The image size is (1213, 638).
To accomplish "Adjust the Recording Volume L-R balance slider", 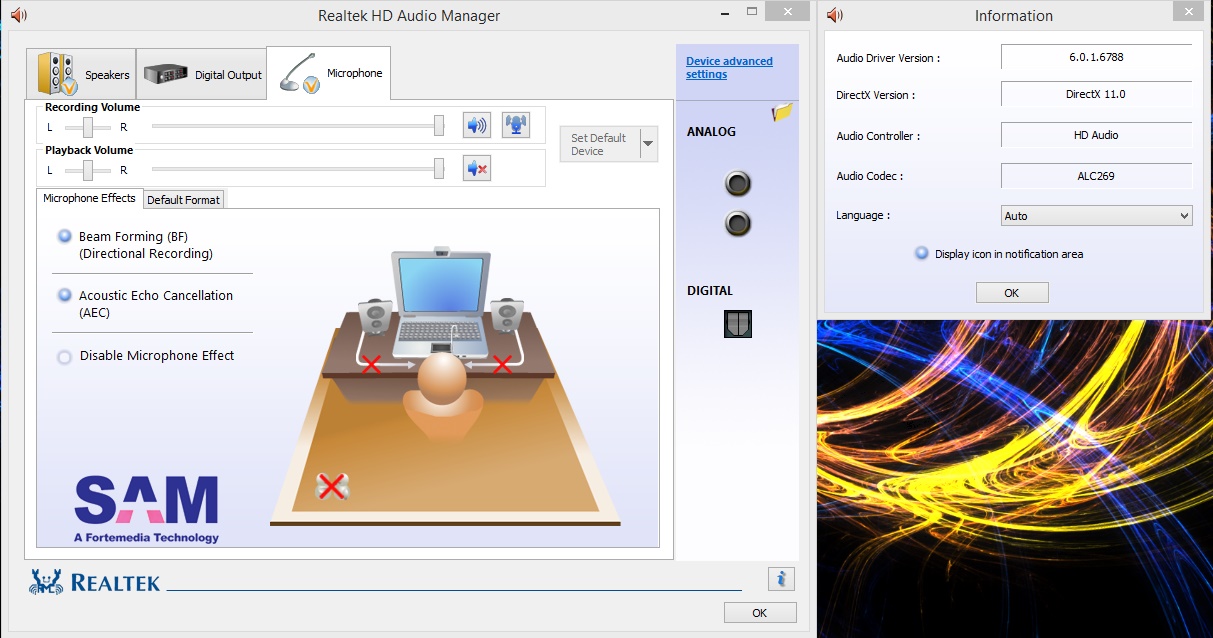I will click(x=88, y=127).
